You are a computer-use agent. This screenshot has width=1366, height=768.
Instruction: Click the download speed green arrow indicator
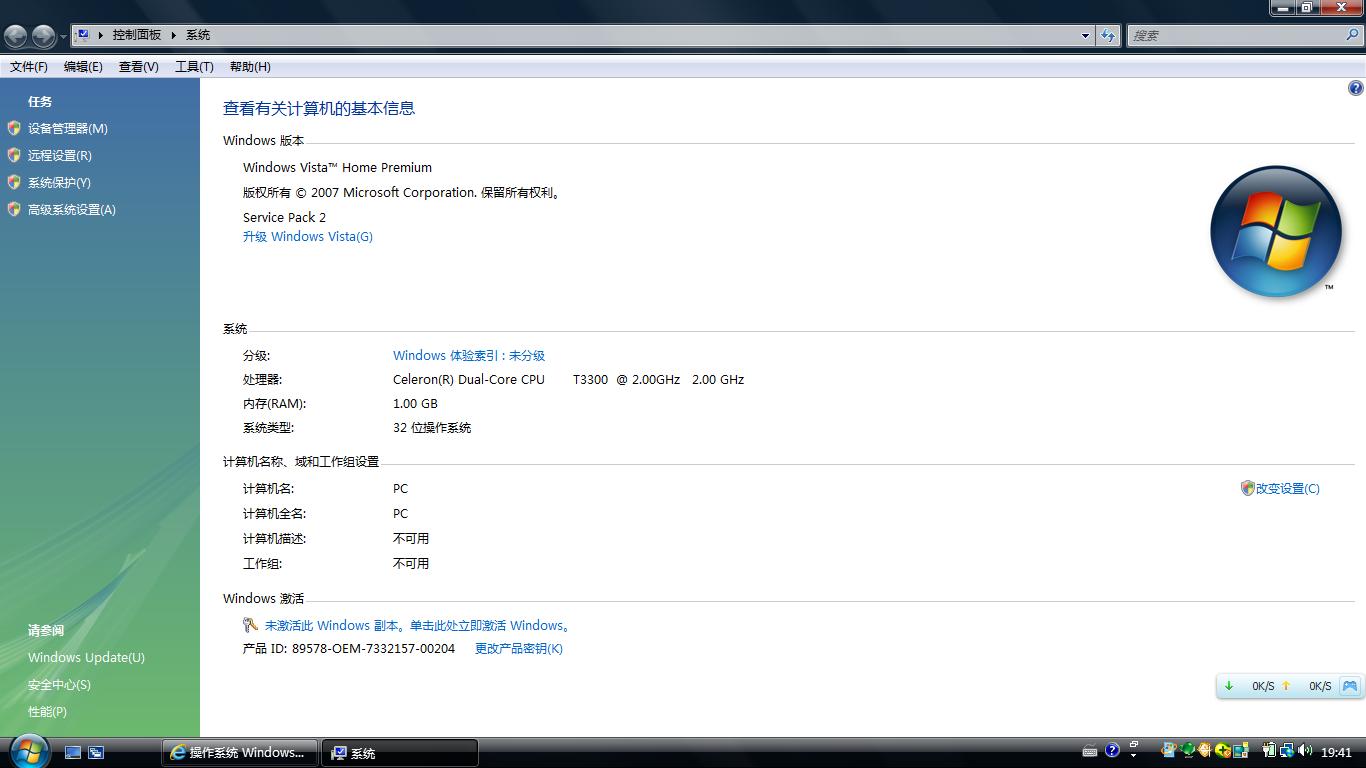1229,686
